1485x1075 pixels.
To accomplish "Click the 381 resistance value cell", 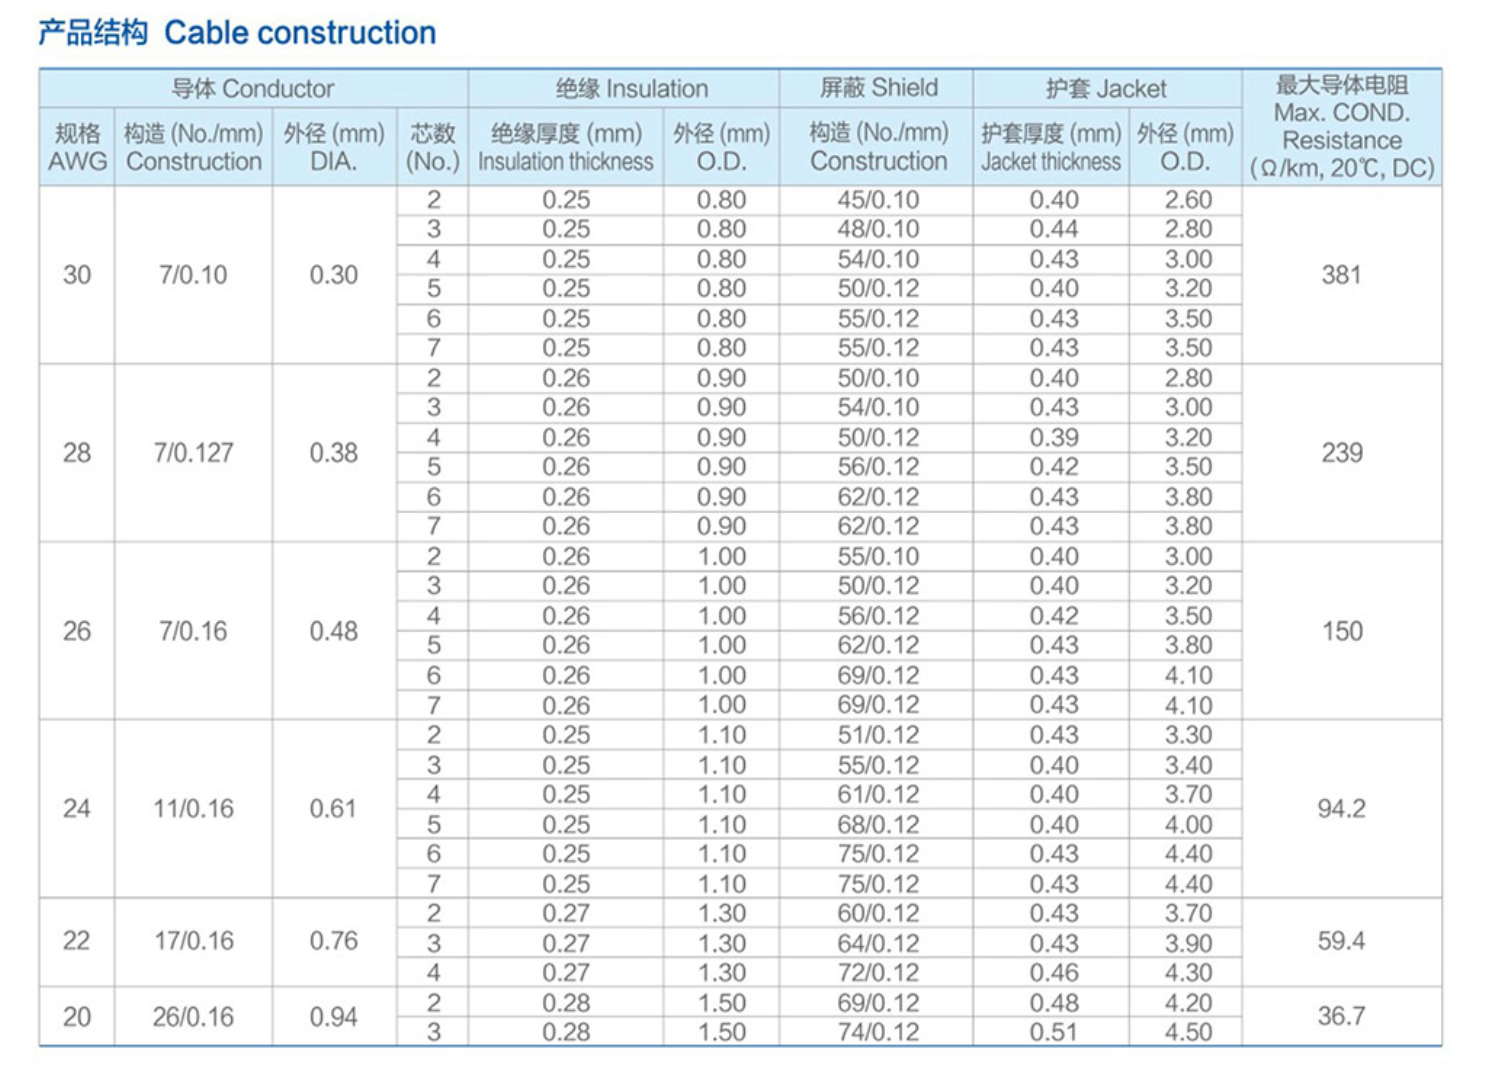I will (x=1341, y=275).
